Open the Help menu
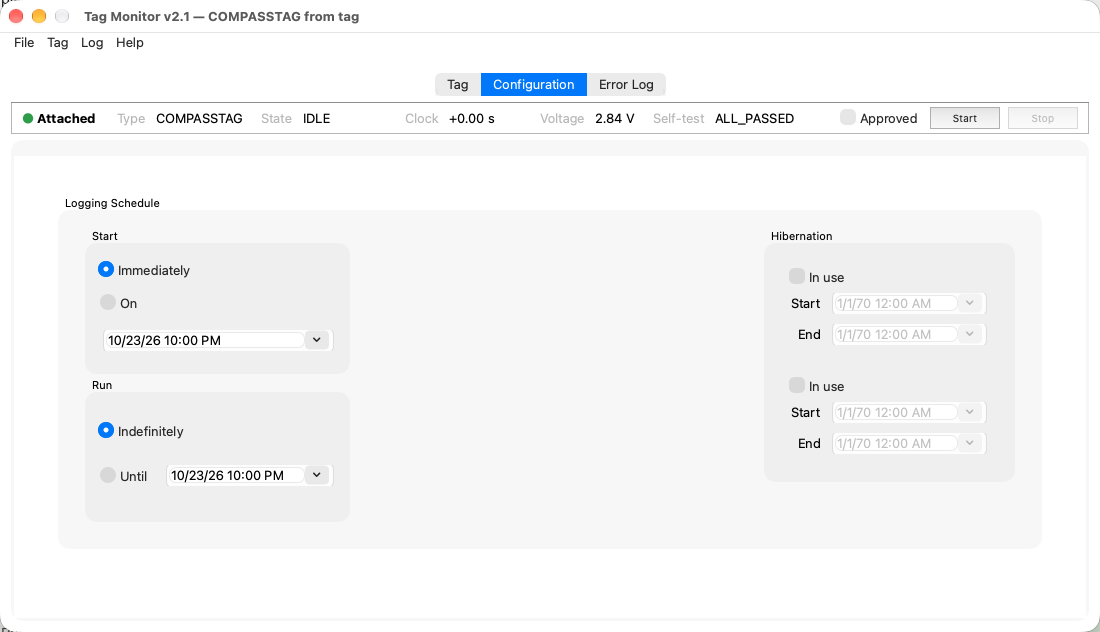Screen dimensions: 1100x632 [x=130, y=43]
